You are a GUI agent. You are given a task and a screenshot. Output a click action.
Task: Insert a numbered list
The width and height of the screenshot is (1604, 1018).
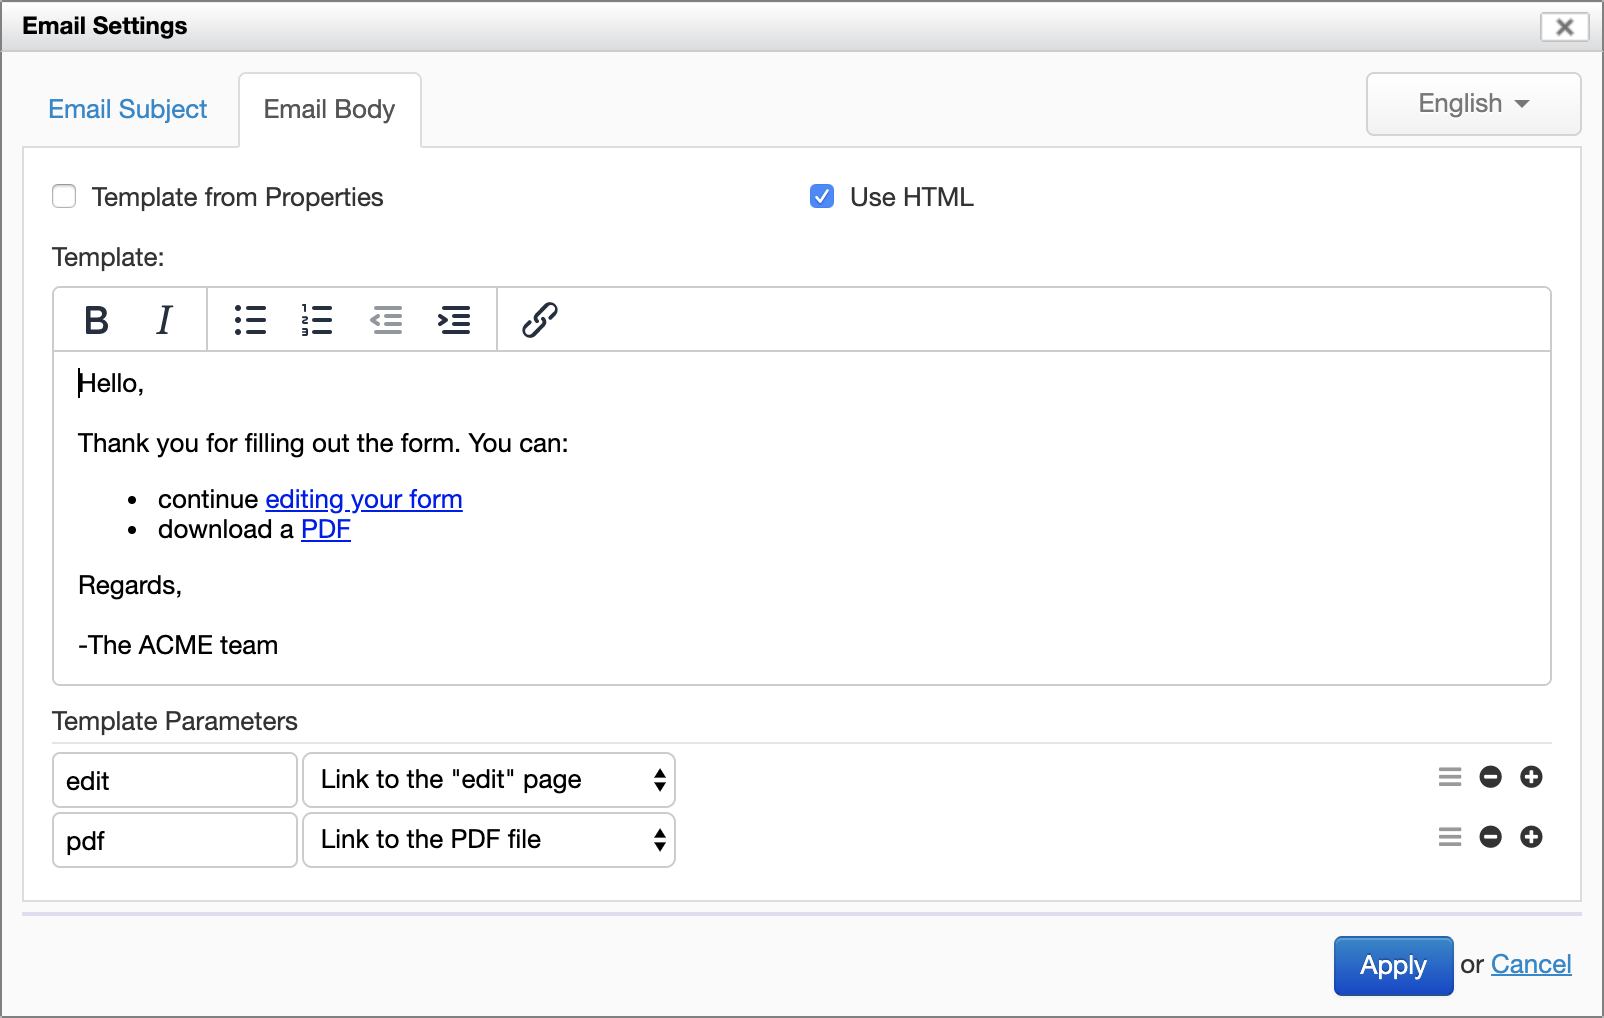(316, 320)
